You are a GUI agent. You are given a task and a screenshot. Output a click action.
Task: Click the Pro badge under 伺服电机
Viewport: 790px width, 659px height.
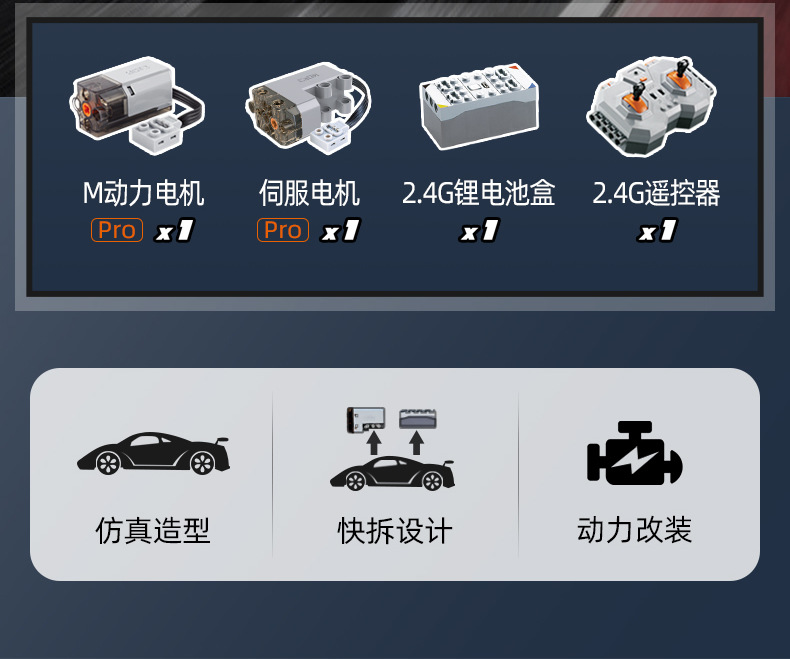point(283,230)
